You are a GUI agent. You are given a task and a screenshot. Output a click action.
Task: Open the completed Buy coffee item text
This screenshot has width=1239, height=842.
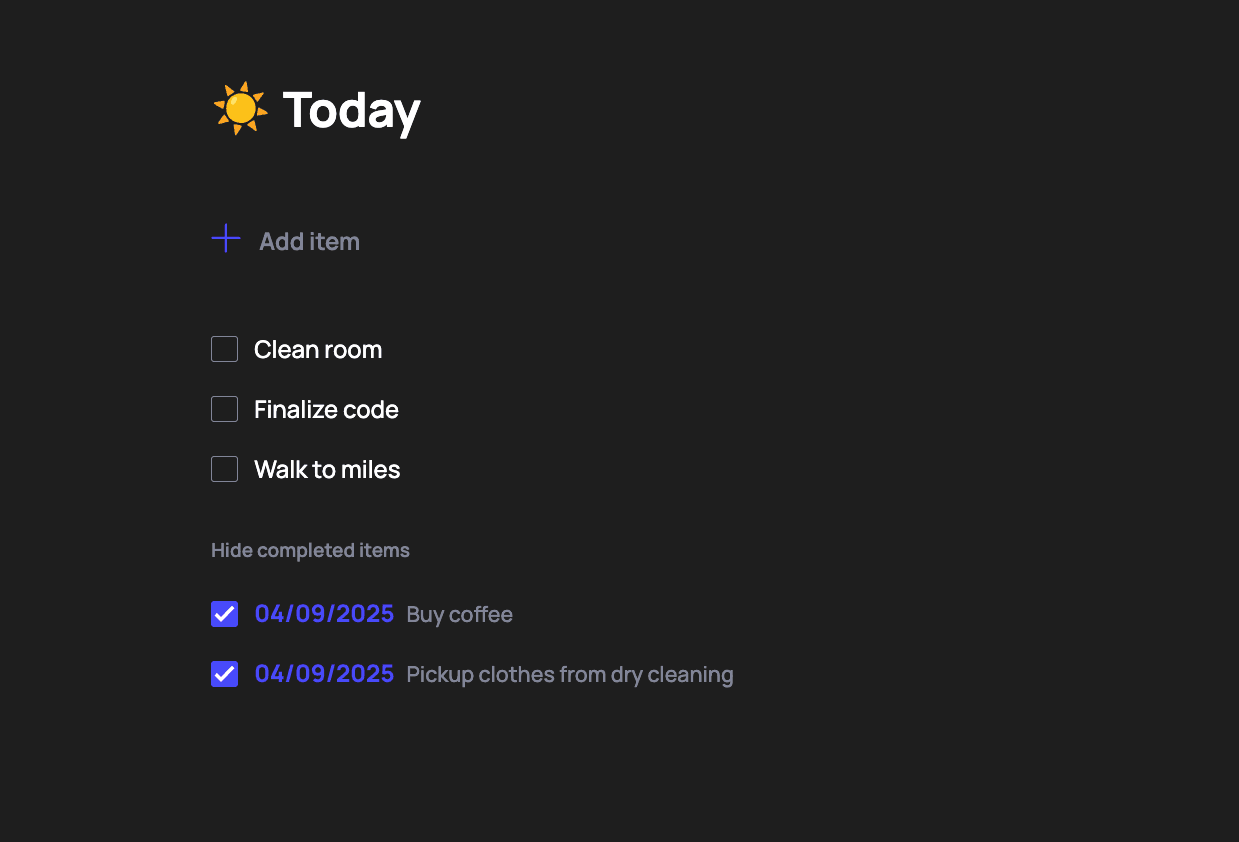coord(459,614)
